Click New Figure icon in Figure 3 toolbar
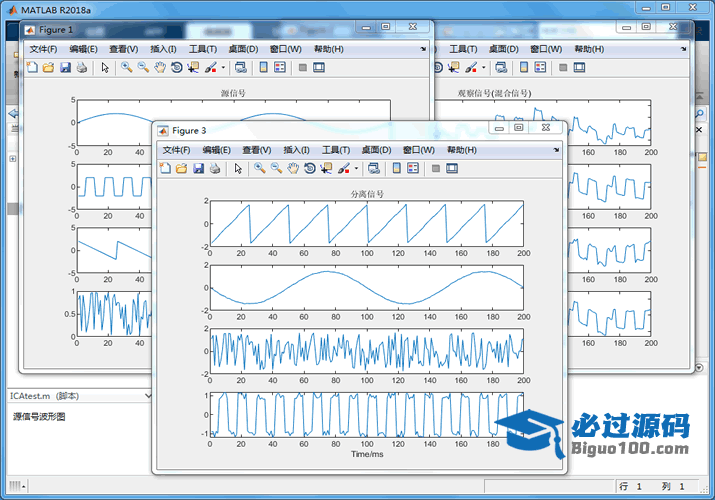The image size is (715, 500). click(165, 168)
